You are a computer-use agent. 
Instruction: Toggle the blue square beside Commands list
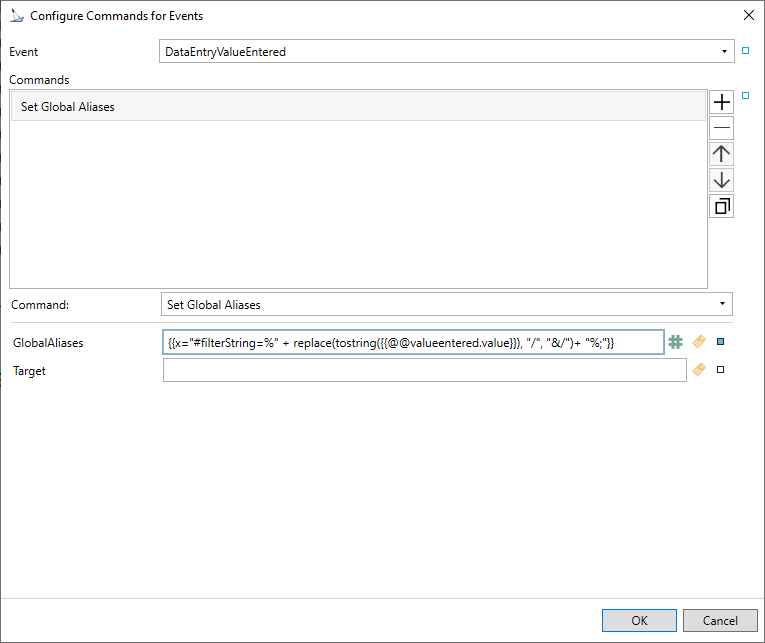[745, 96]
